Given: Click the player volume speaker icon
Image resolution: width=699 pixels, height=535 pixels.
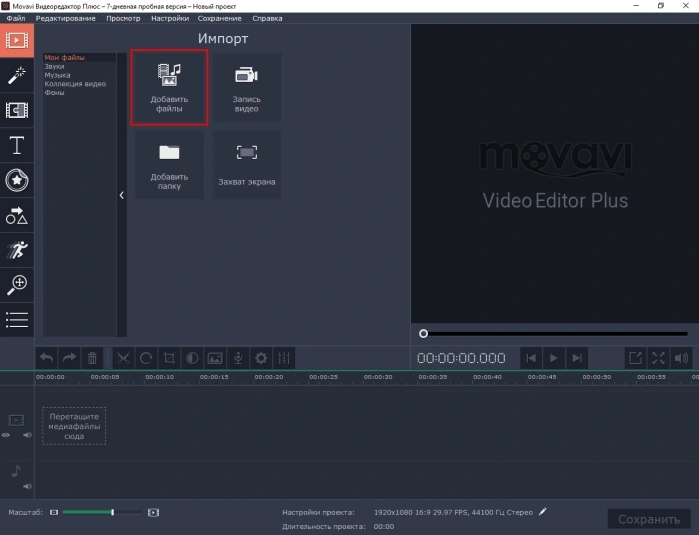Looking at the screenshot, I should [x=681, y=358].
